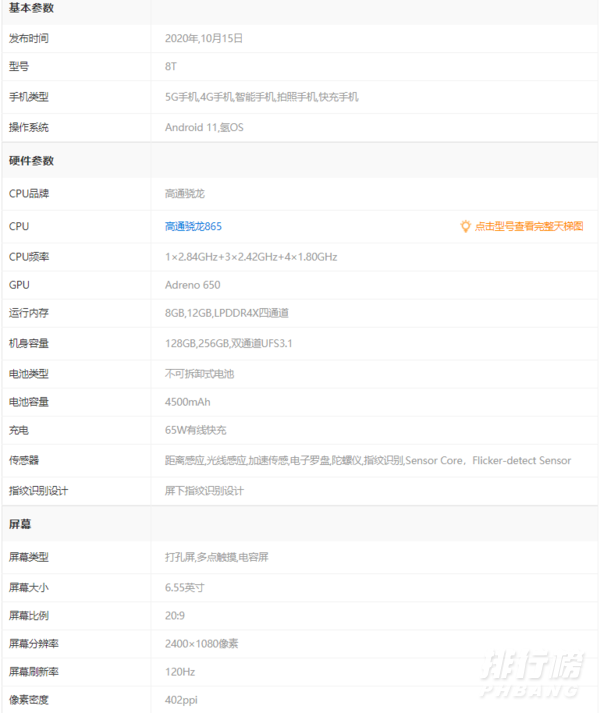The height and width of the screenshot is (713, 600).
Task: Click the 电池容量 label
Action: pyautogui.click(x=29, y=402)
